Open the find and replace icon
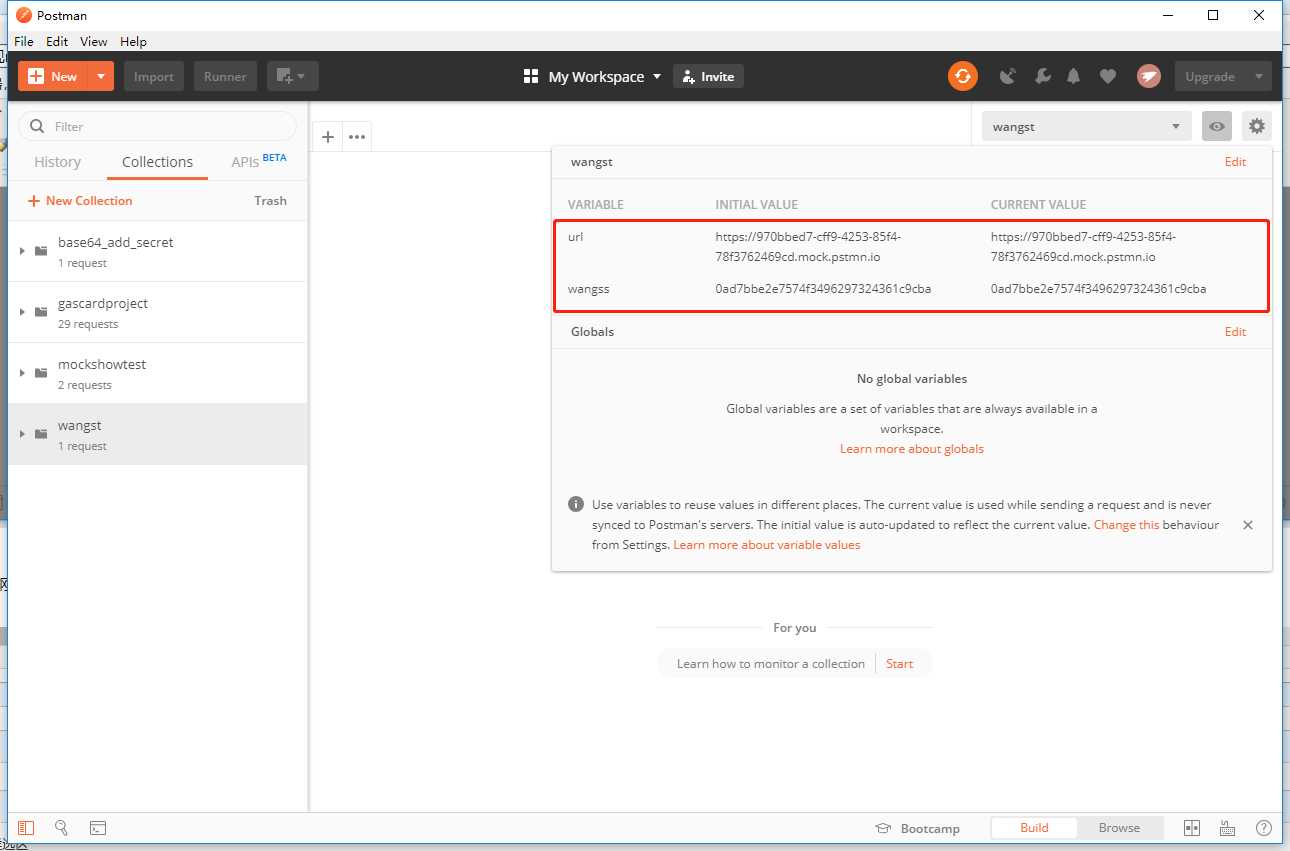This screenshot has width=1290, height=851. [x=61, y=828]
